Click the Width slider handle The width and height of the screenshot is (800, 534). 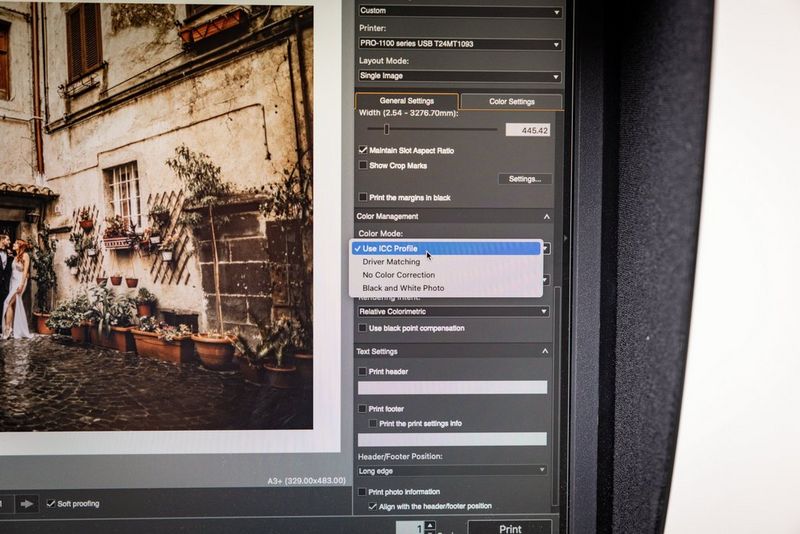(x=386, y=129)
